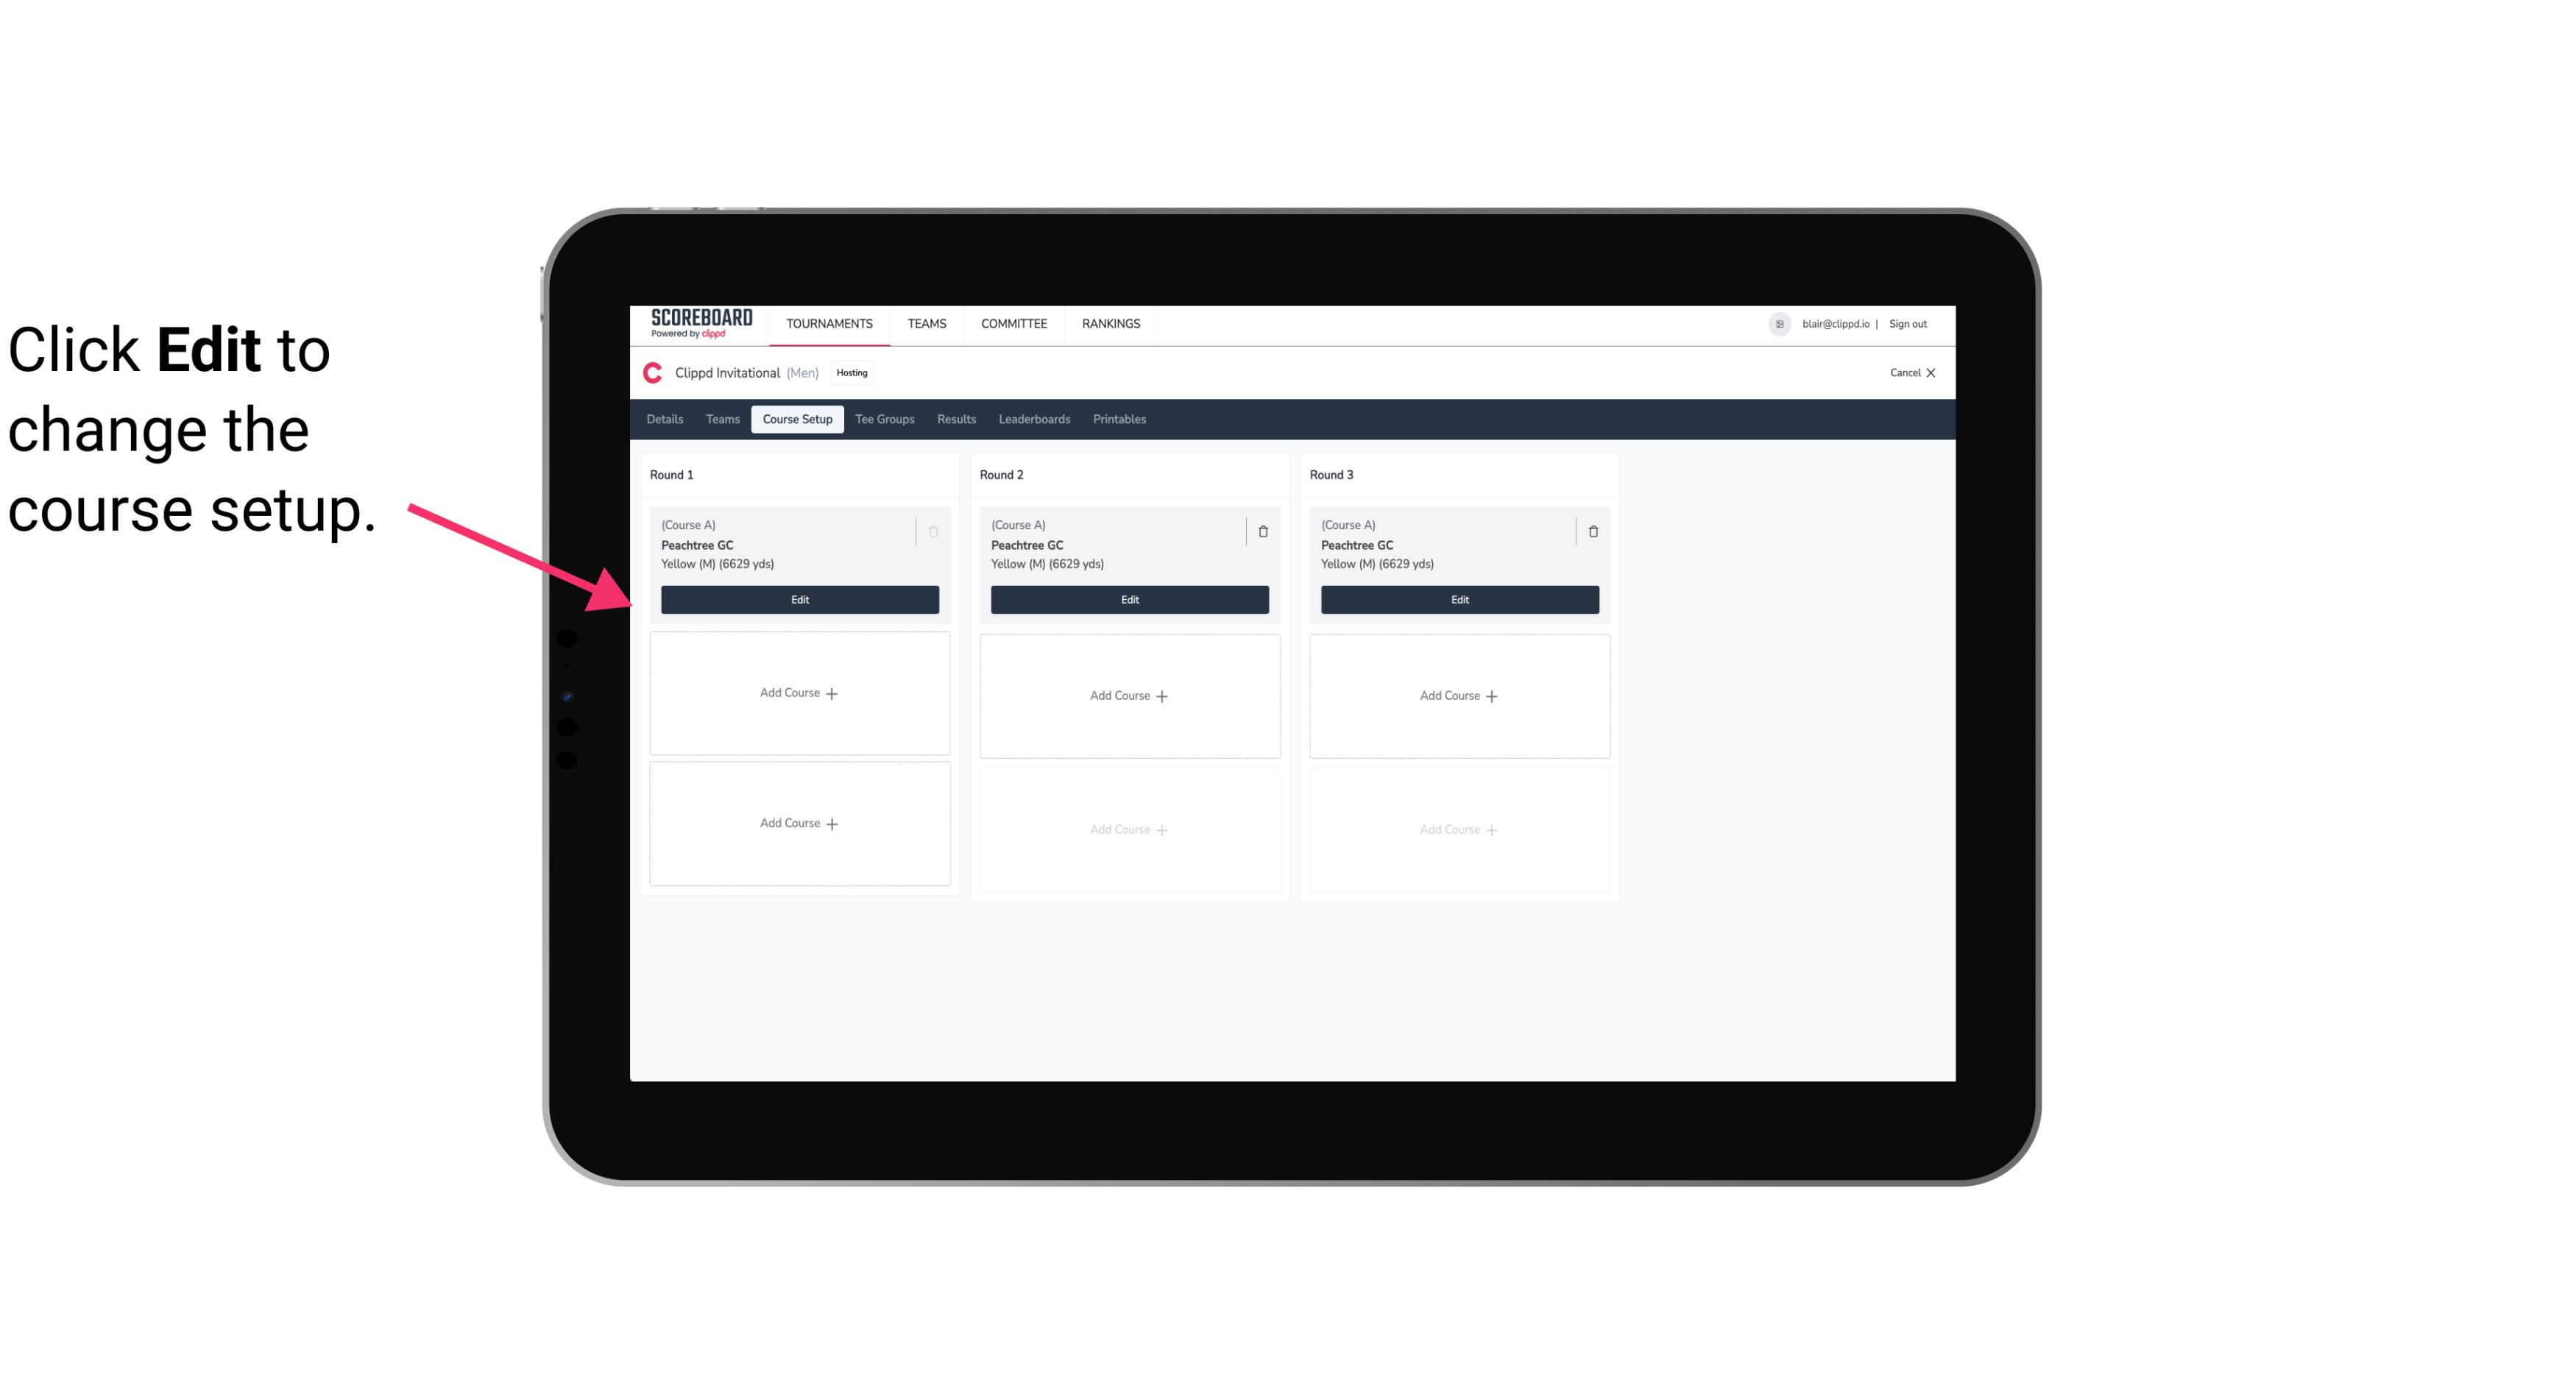Click Edit button for Round 2 course
Image resolution: width=2576 pixels, height=1386 pixels.
[1128, 598]
